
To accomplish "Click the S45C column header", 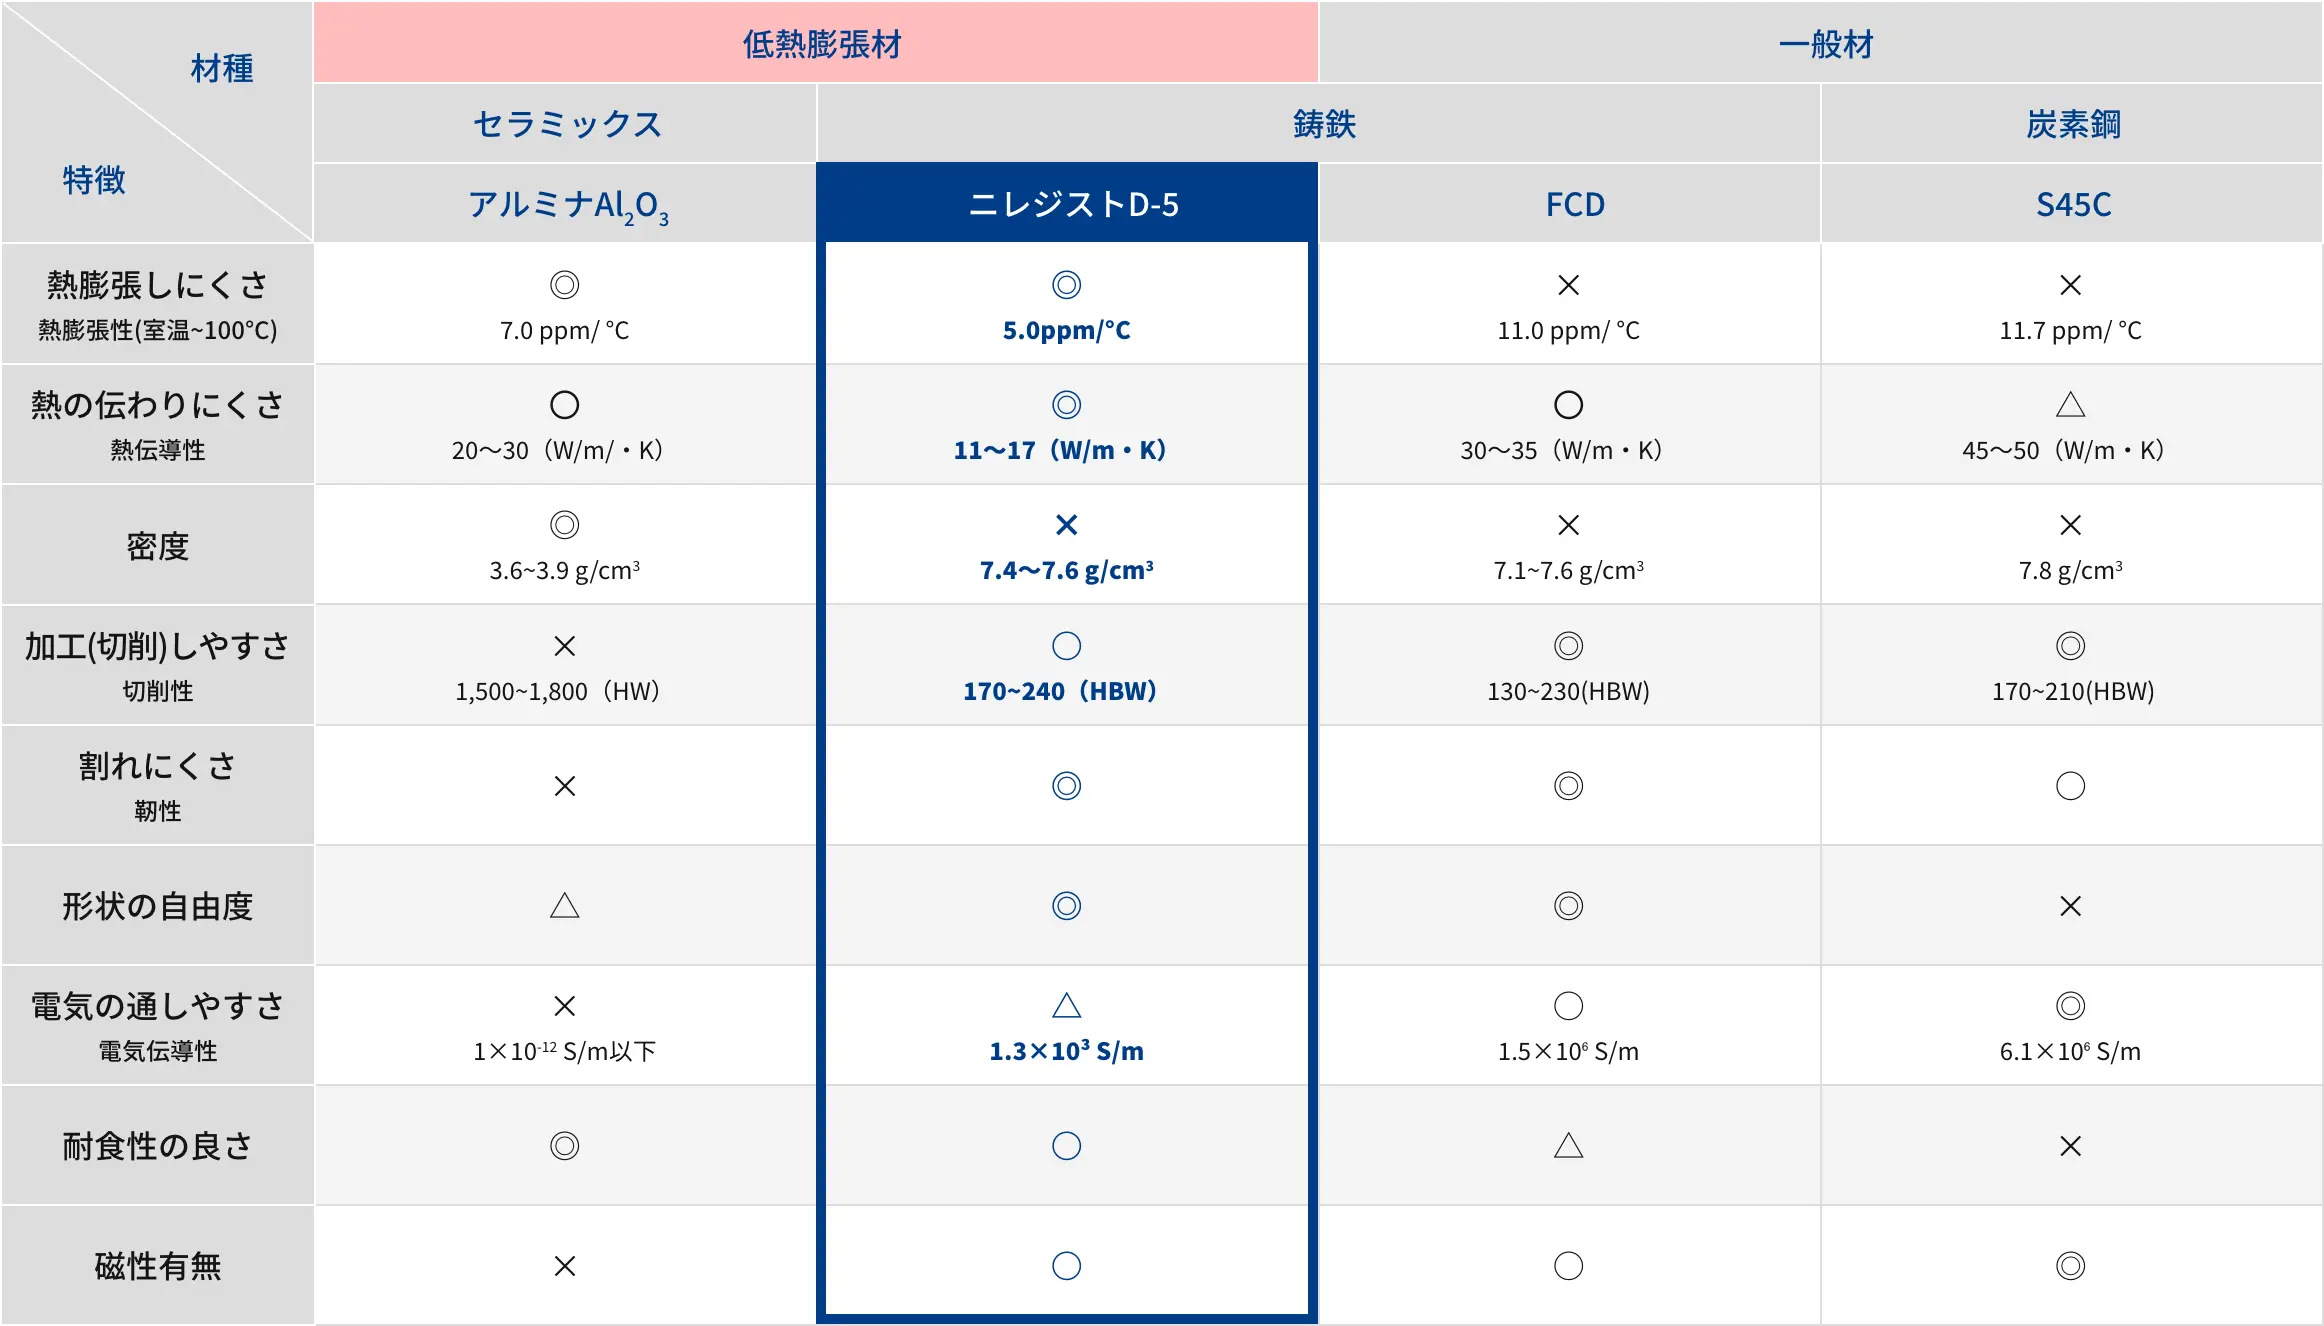I will point(2073,204).
